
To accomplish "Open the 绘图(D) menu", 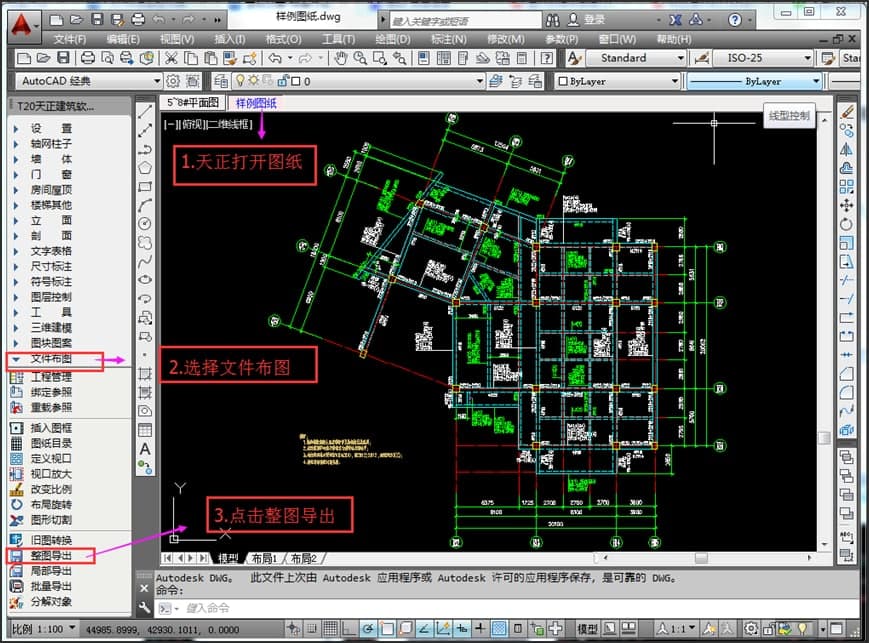I will [x=391, y=39].
